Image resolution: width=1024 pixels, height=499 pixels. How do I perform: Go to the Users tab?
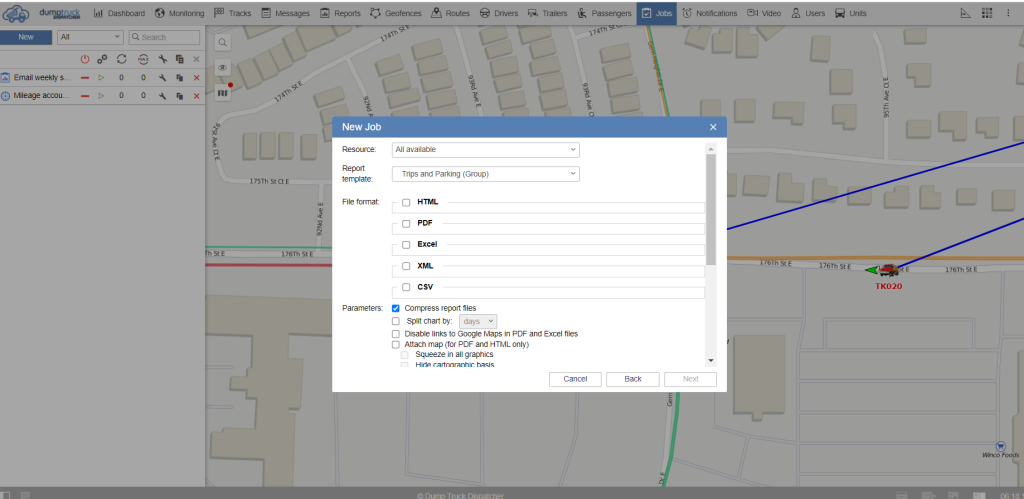808,13
